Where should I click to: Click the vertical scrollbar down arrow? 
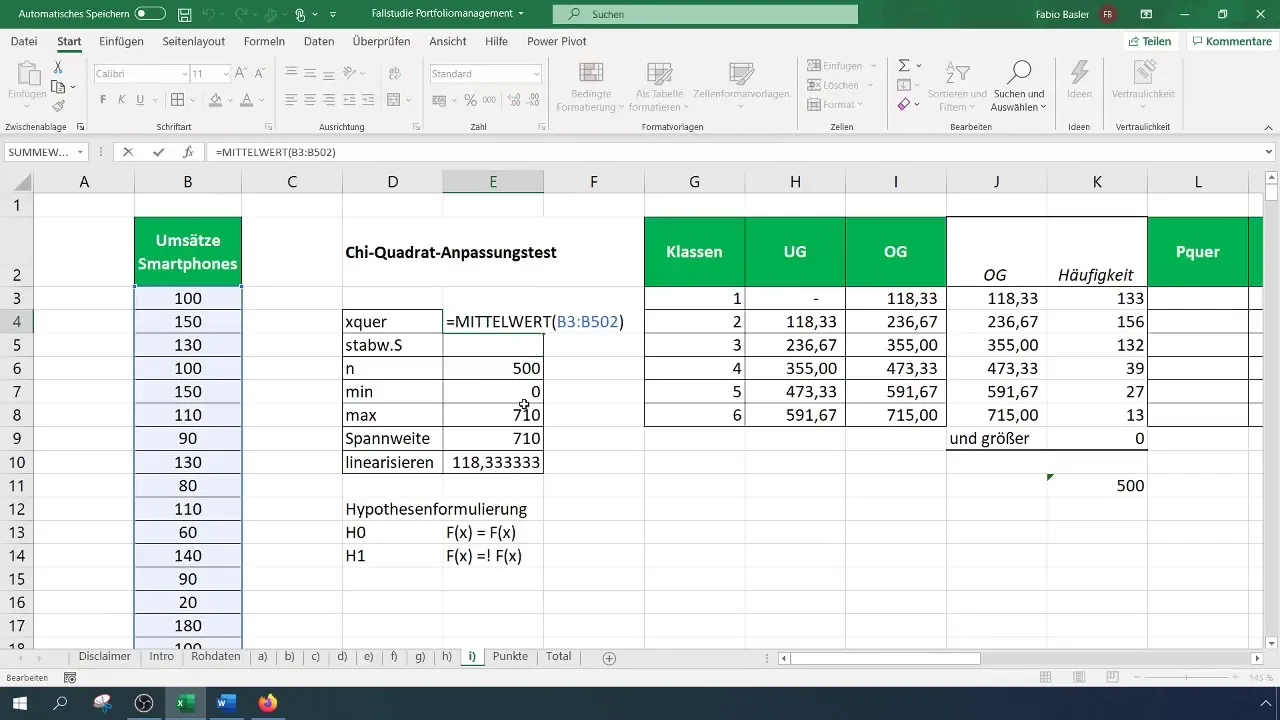pyautogui.click(x=1271, y=642)
